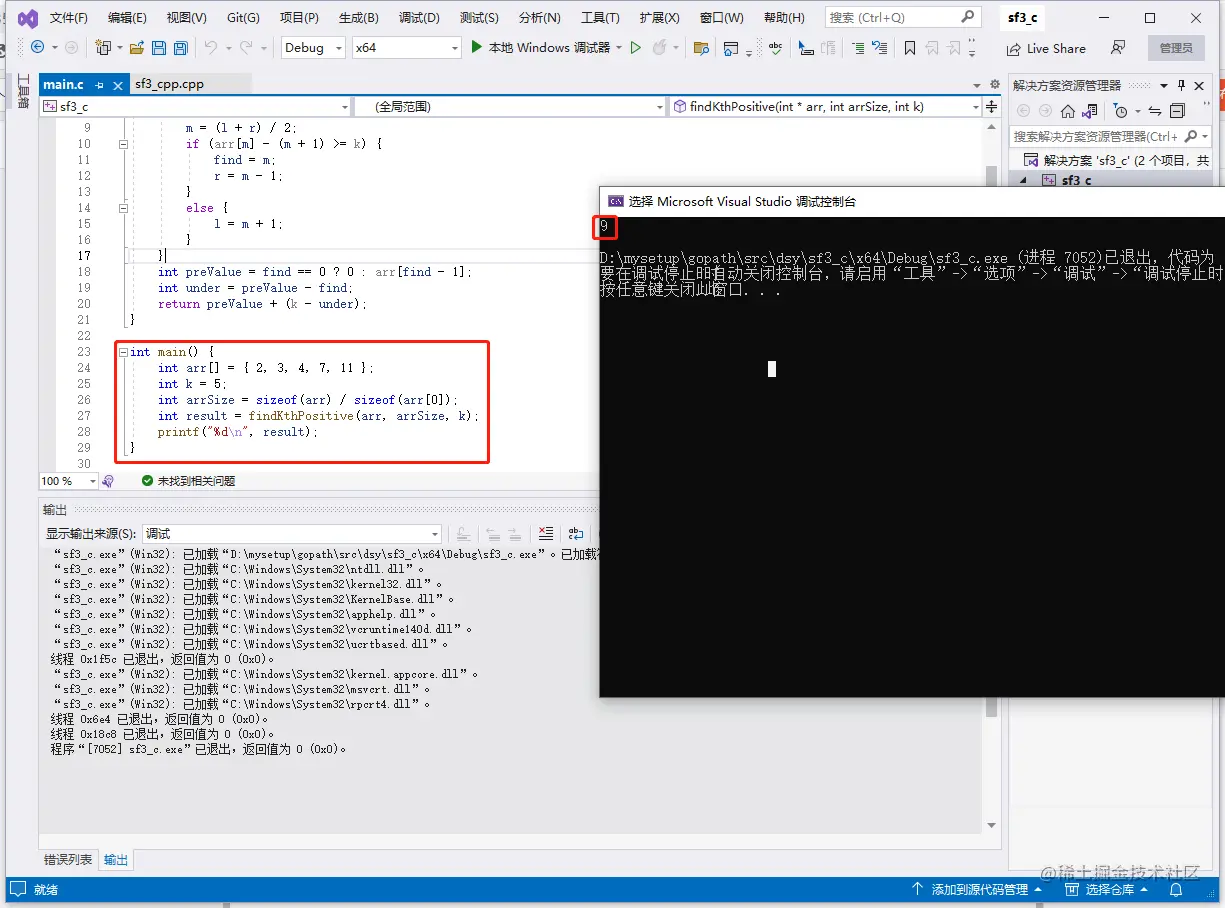Click the home icon in Solution Explorer
This screenshot has width=1225, height=908.
click(x=1068, y=111)
